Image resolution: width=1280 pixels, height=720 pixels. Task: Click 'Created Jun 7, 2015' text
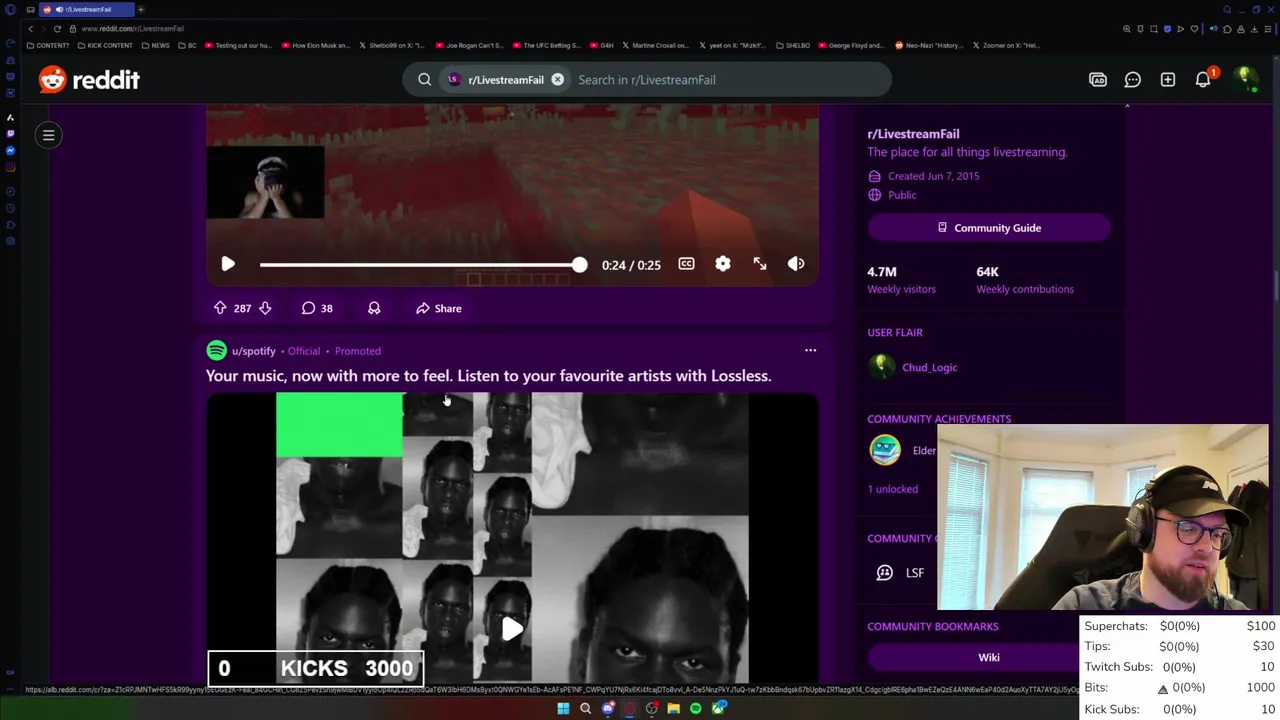click(x=933, y=176)
